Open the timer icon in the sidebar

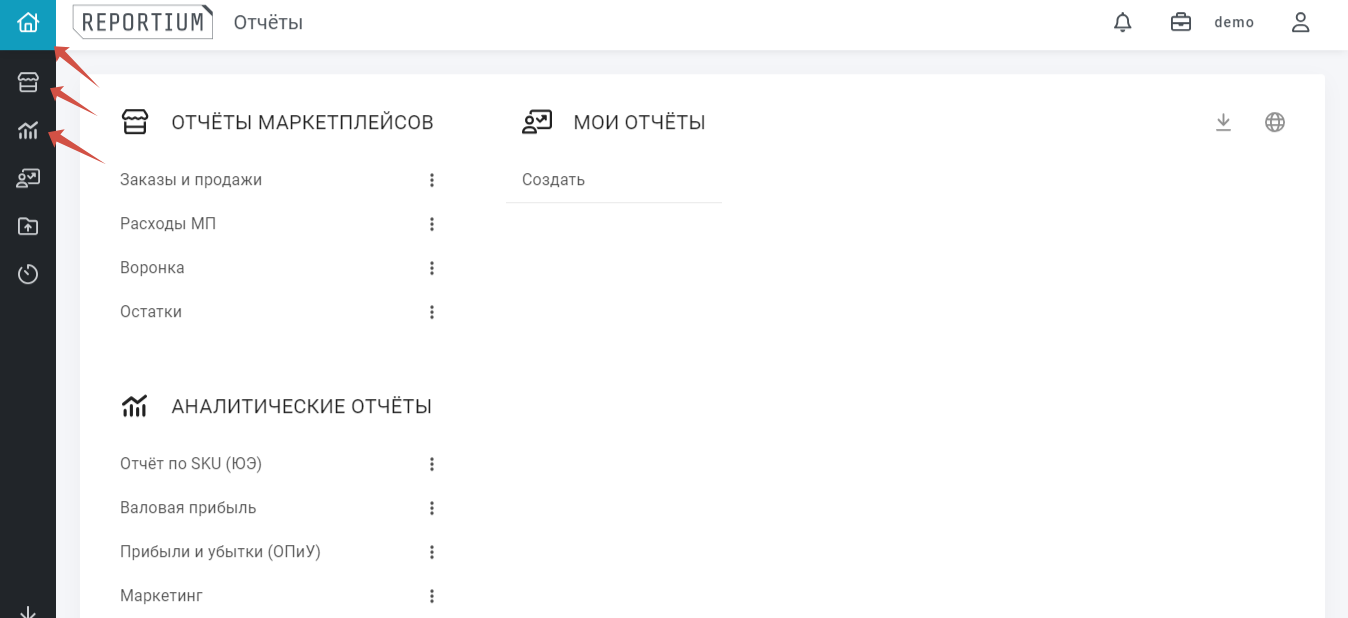pos(28,274)
